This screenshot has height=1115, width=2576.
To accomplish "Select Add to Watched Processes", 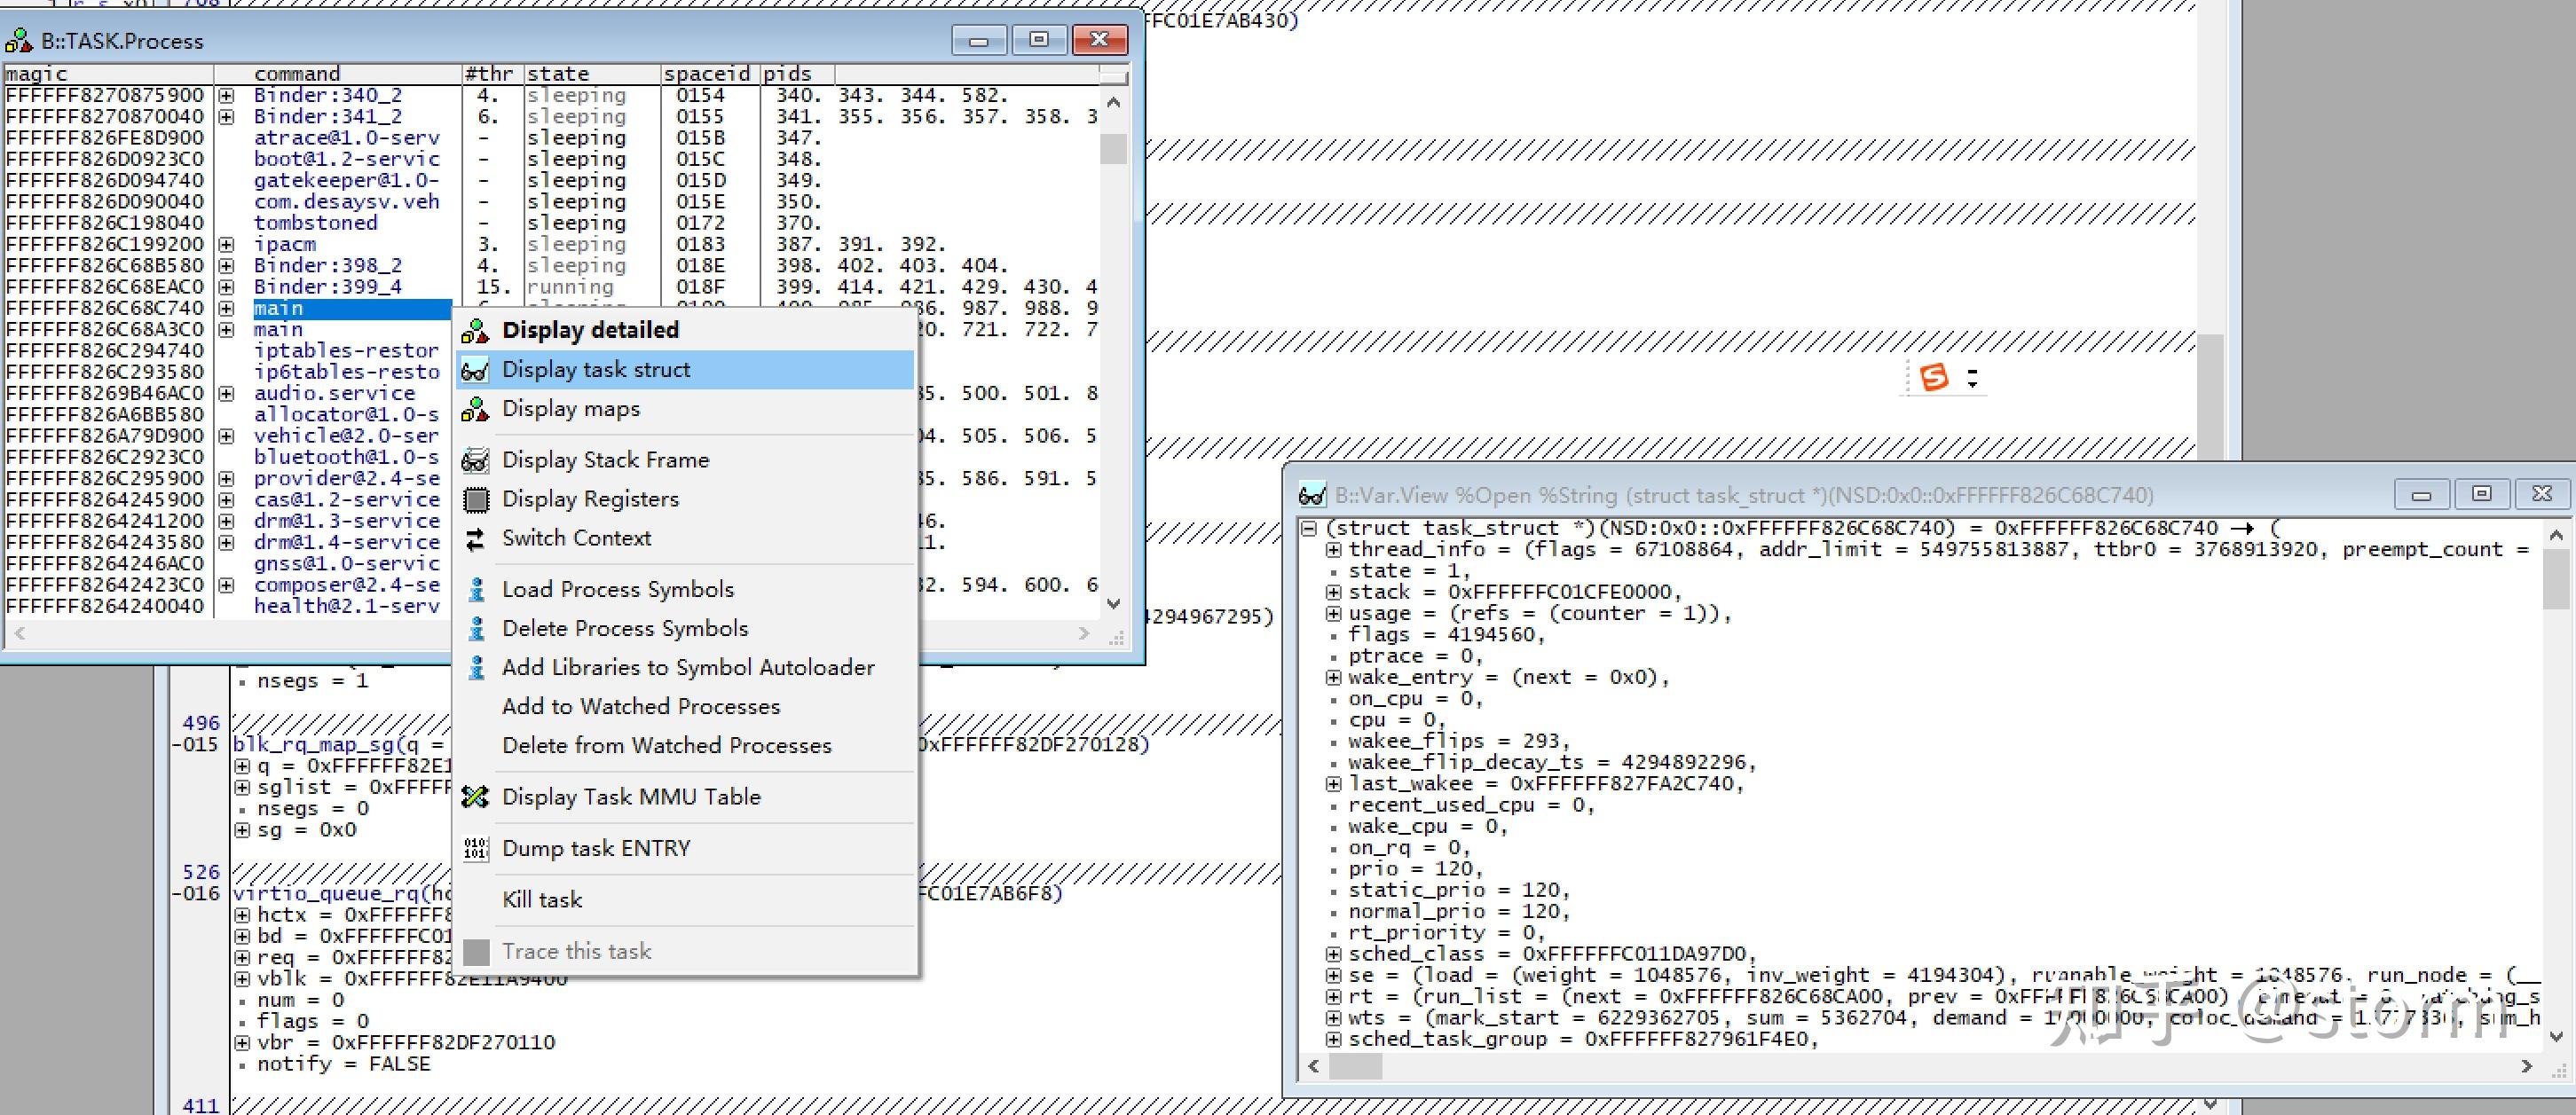I will pyautogui.click(x=640, y=707).
